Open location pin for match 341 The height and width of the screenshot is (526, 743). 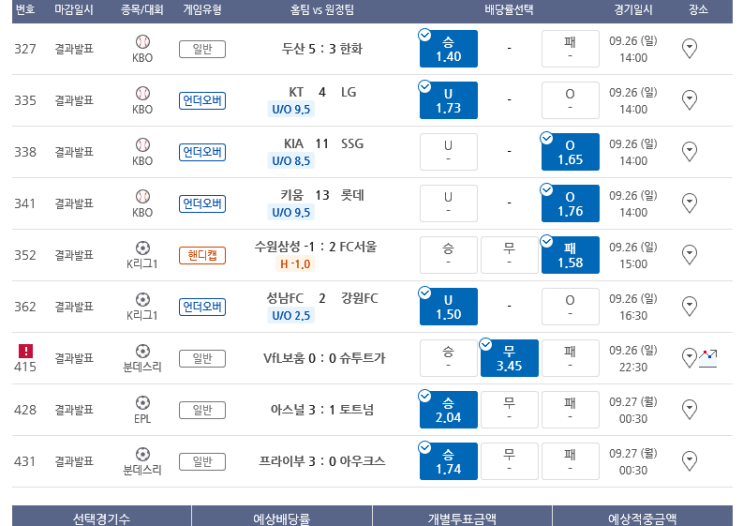[689, 203]
